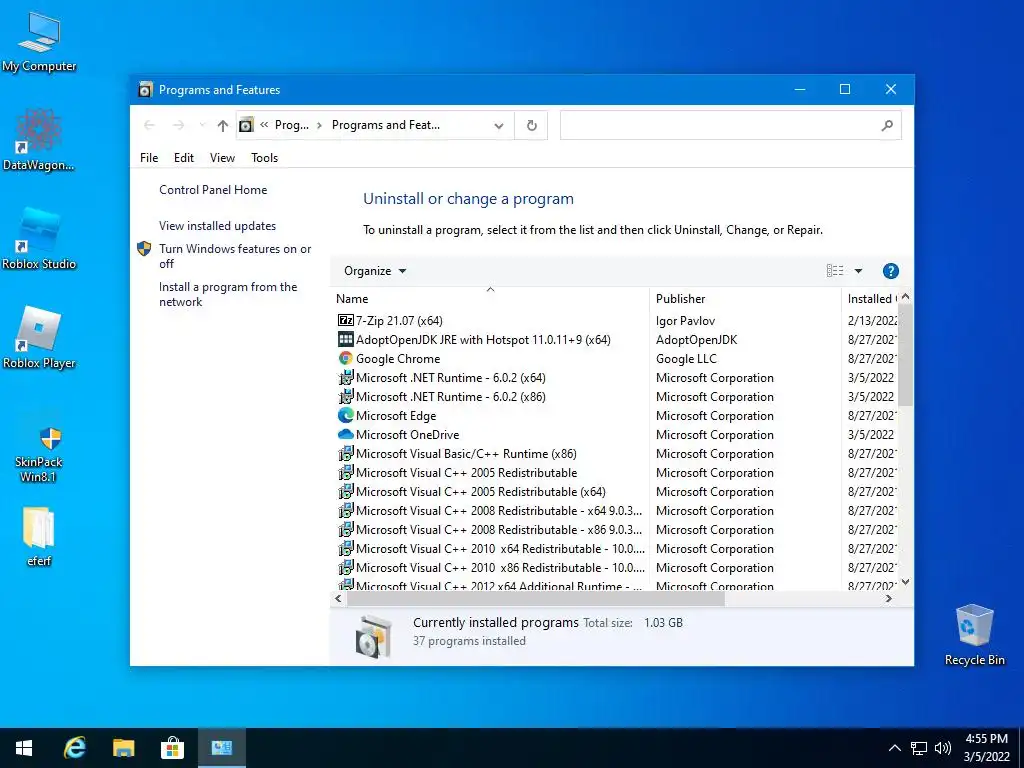
Task: Click the address bar breadcrumb chevrons
Action: (x=264, y=125)
